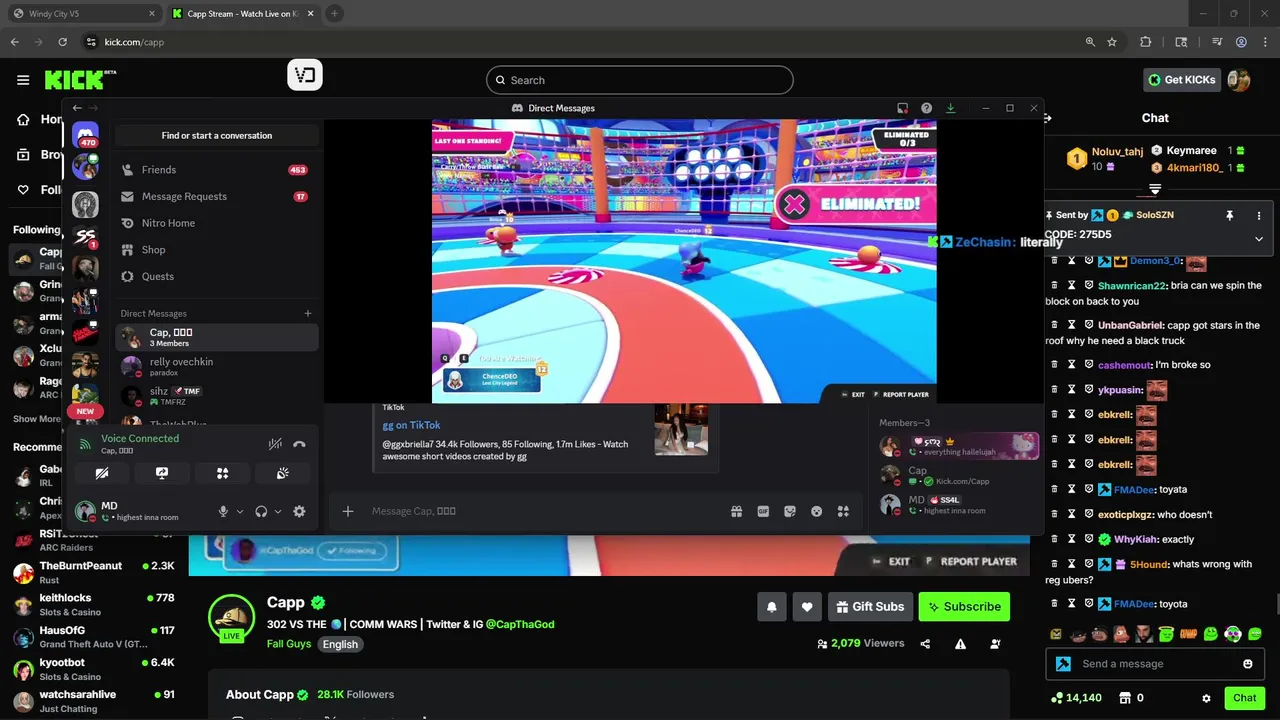Share the Capp stream

[925, 644]
